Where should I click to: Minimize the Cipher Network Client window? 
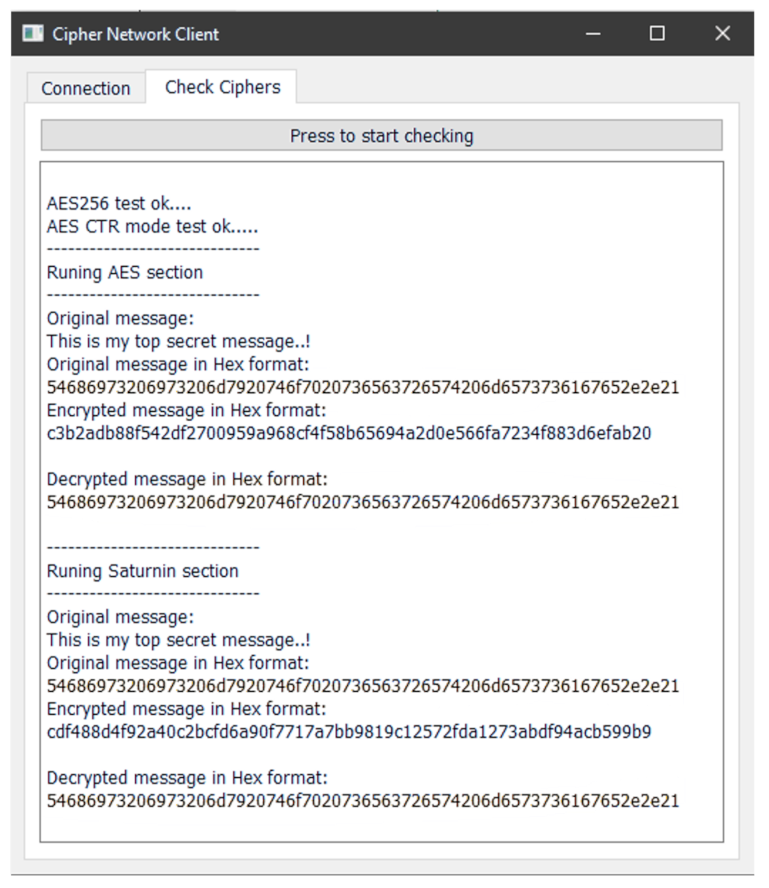(594, 34)
